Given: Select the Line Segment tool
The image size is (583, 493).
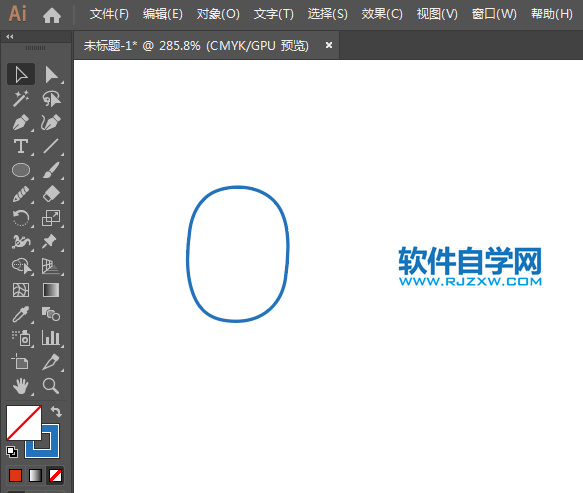Looking at the screenshot, I should [x=51, y=146].
